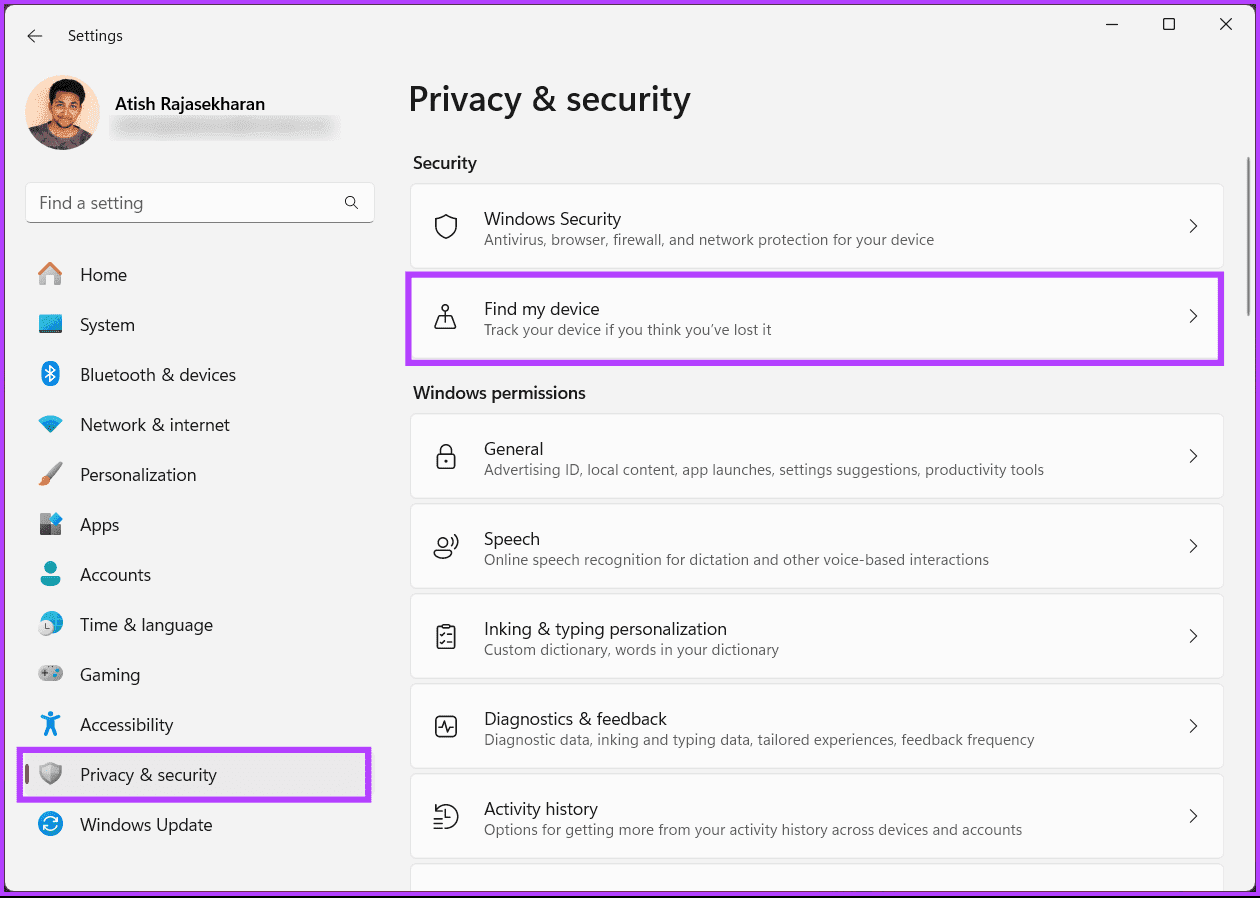Open Find my device title text
The width and height of the screenshot is (1260, 898).
pyautogui.click(x=542, y=309)
